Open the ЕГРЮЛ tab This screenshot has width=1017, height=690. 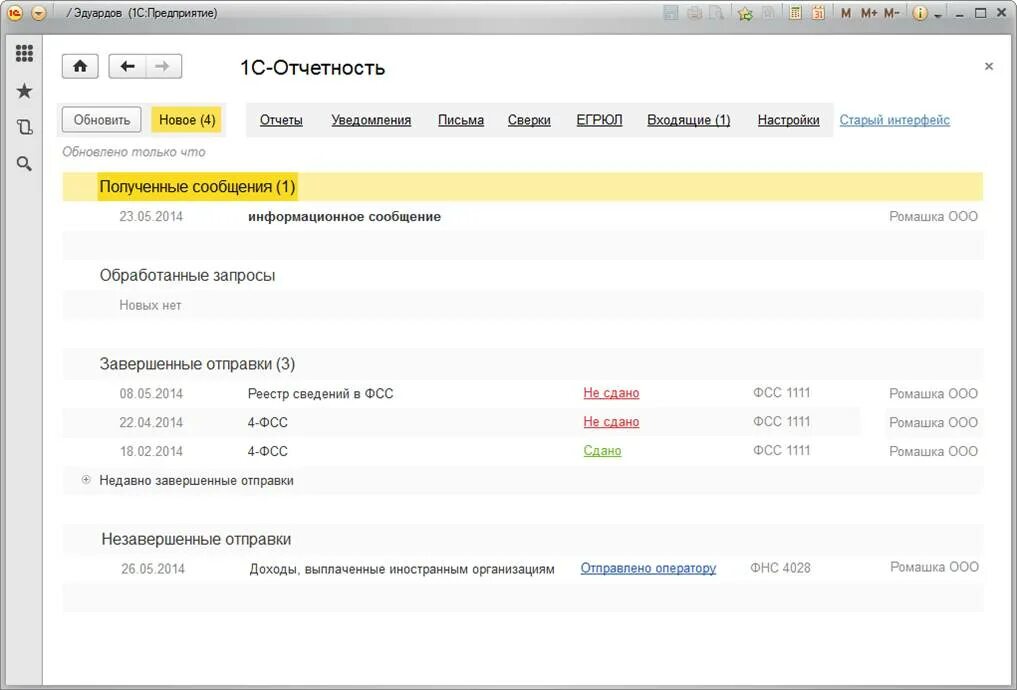[599, 120]
